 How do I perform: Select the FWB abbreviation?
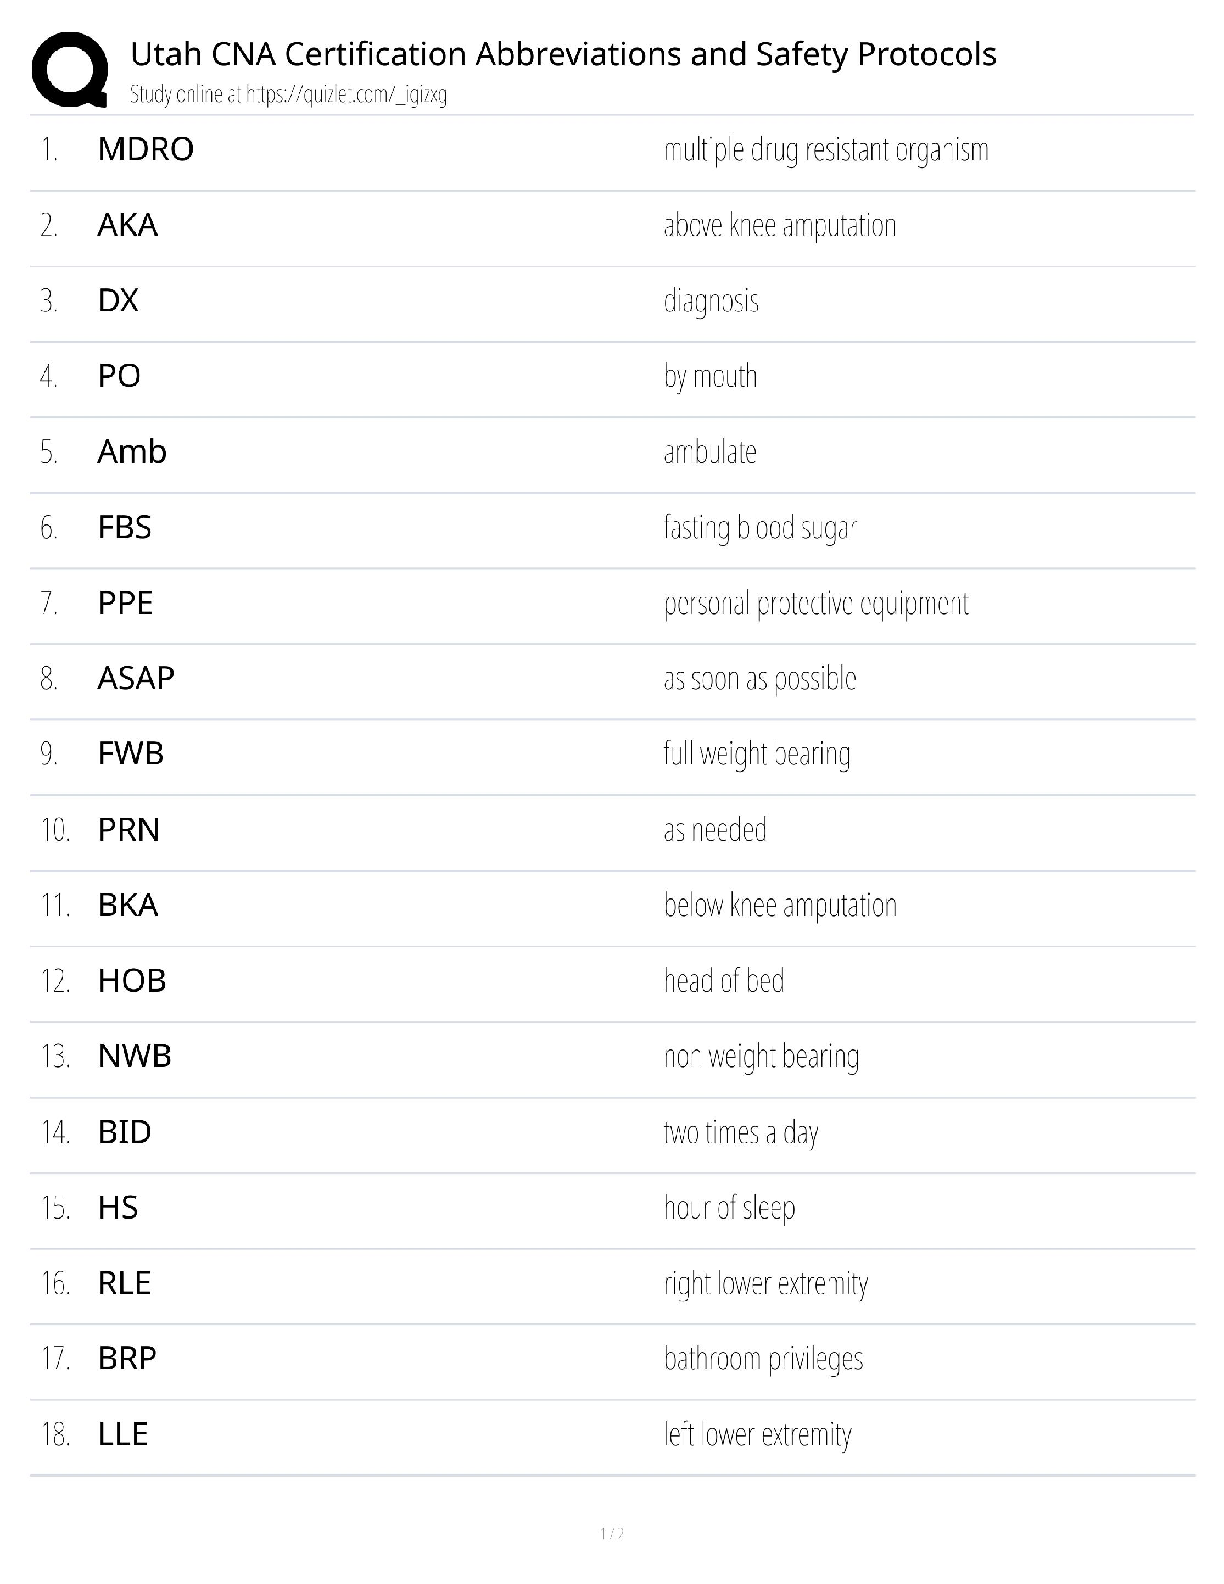tap(130, 754)
